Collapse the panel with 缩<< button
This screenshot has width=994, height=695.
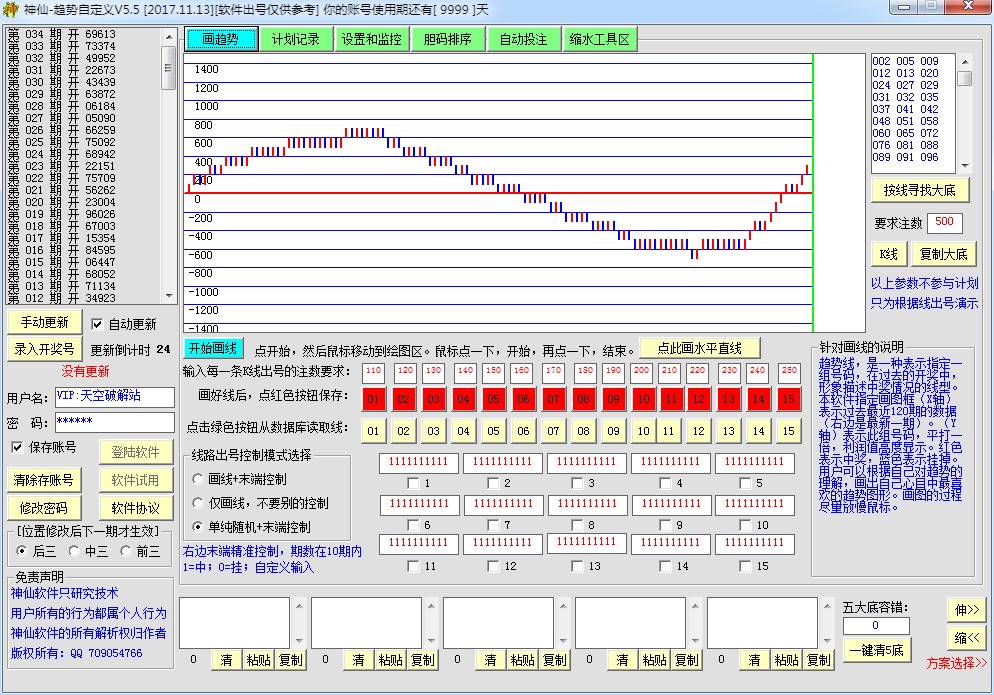(x=966, y=637)
